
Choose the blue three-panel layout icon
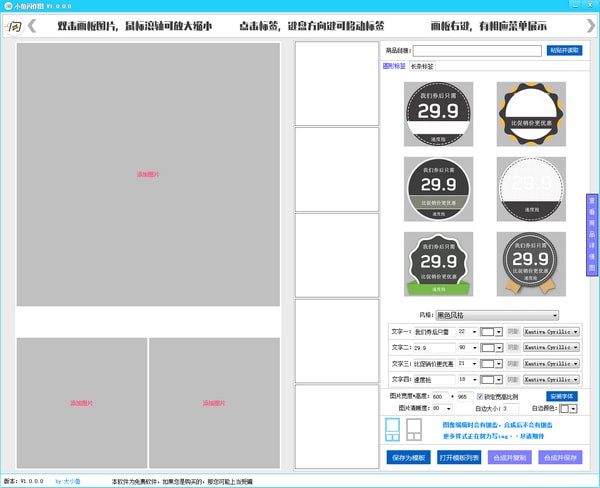[393, 430]
